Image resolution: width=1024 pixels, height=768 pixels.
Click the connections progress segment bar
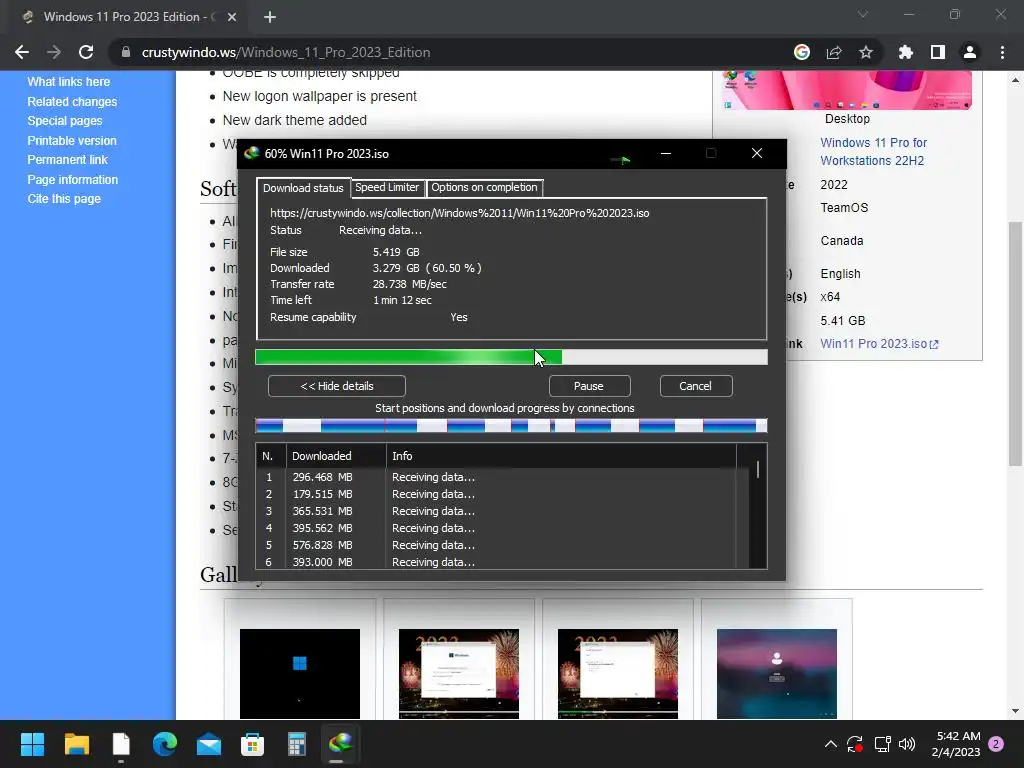(511, 426)
